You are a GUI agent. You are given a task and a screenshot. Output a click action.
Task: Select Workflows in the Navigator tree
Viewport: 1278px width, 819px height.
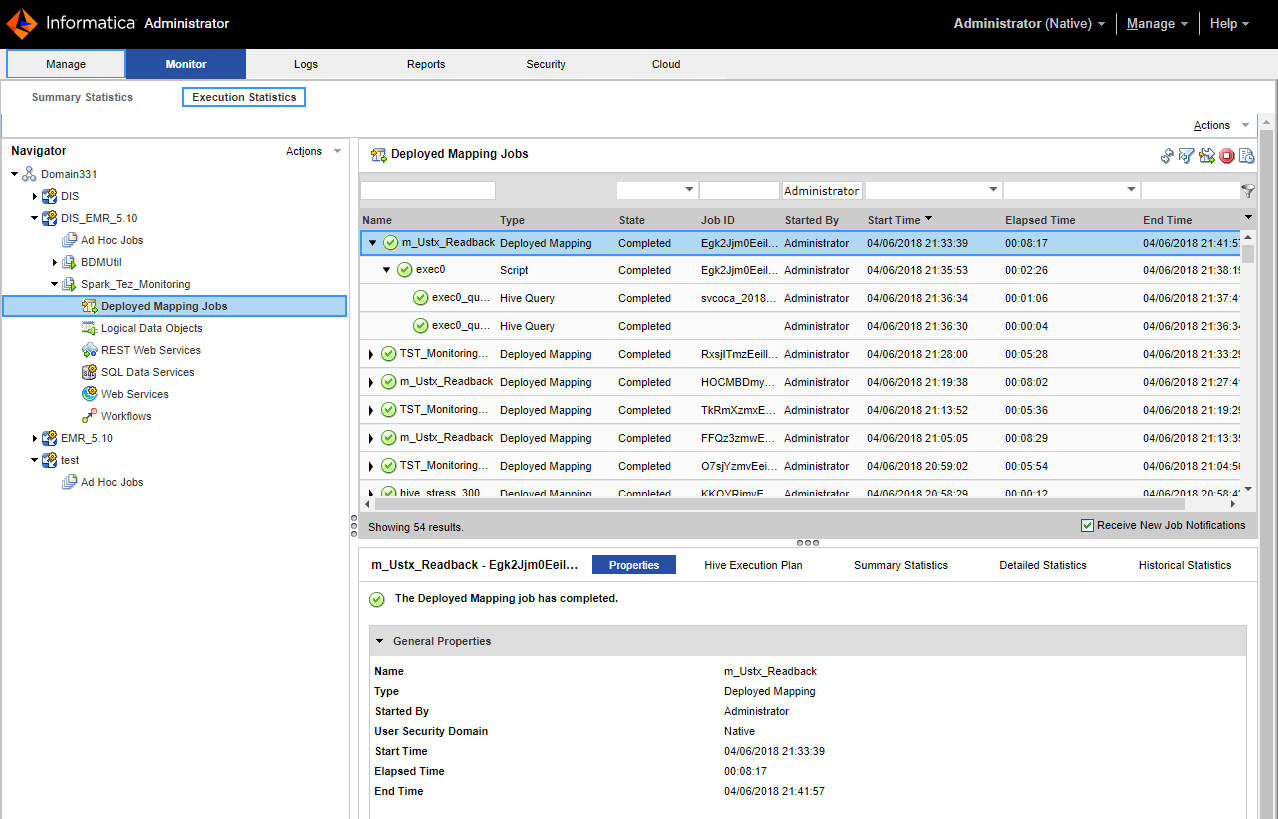coord(126,416)
